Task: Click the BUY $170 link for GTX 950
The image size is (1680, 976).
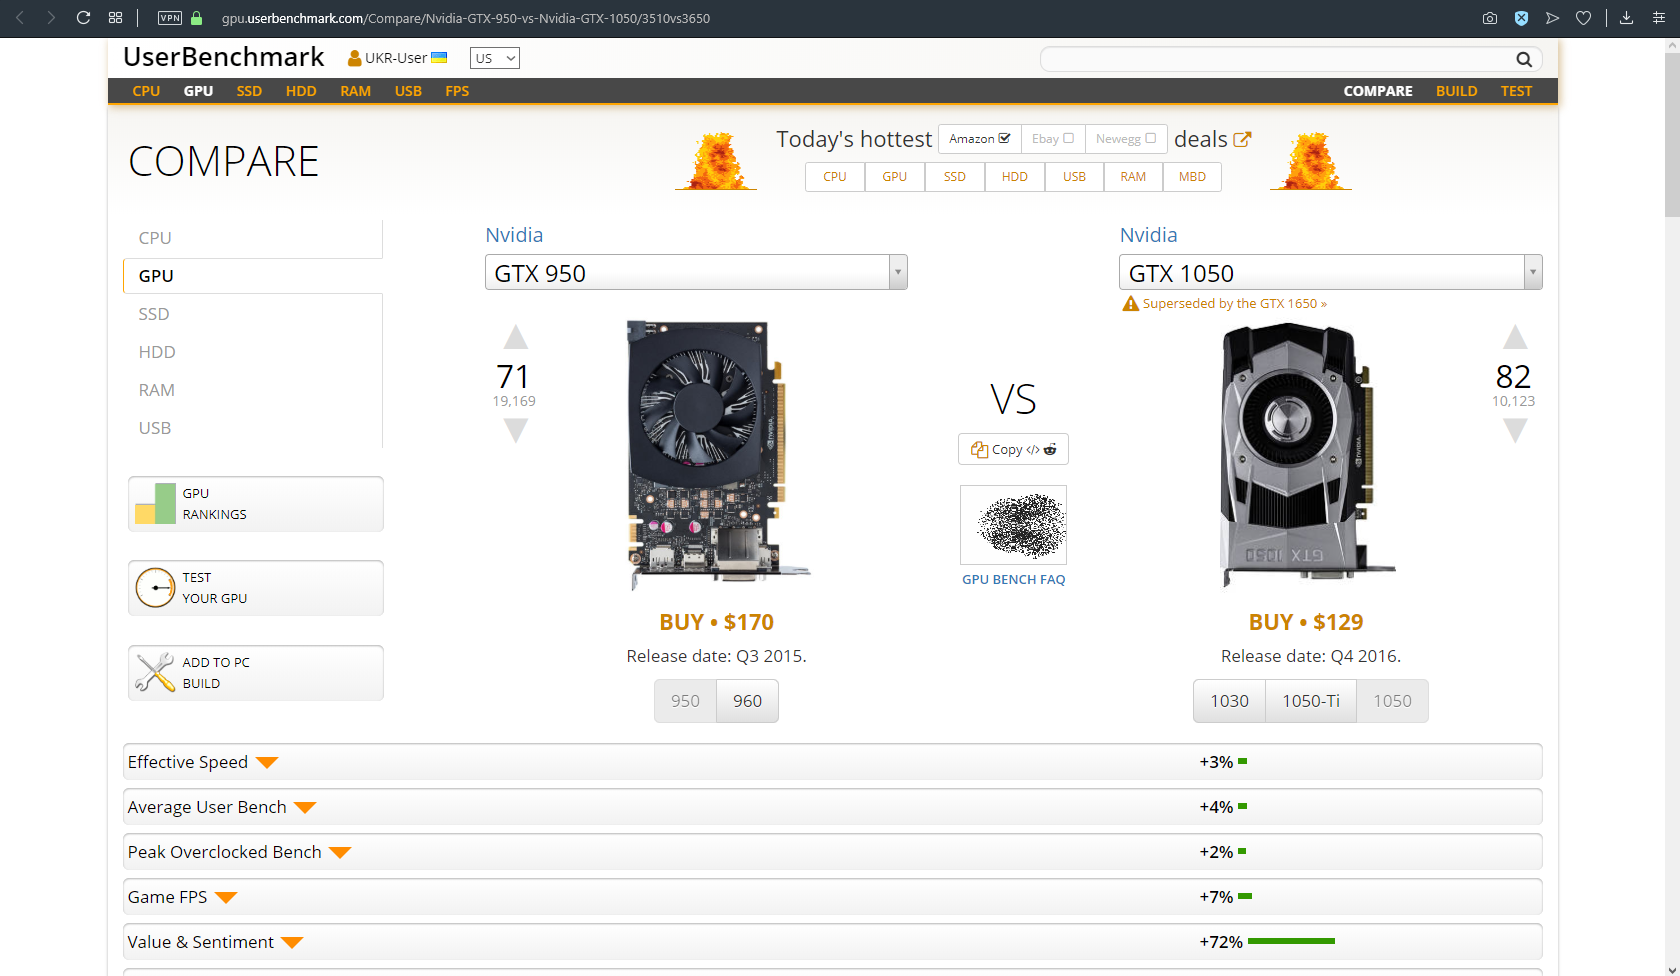Action: tap(716, 622)
